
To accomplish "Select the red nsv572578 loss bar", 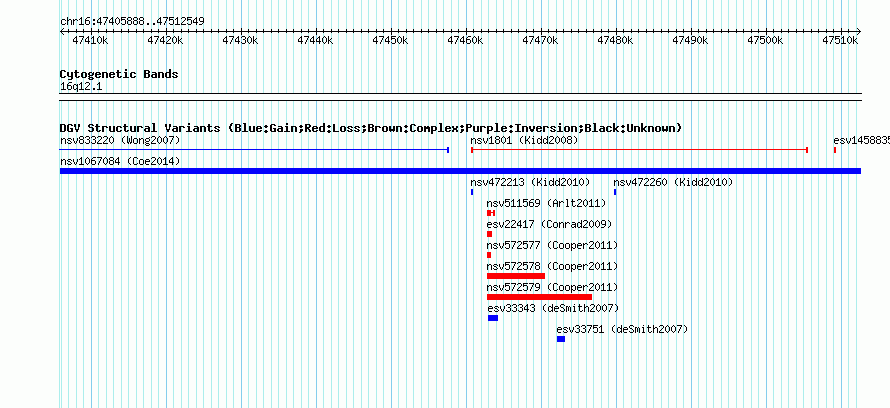I will pos(516,276).
